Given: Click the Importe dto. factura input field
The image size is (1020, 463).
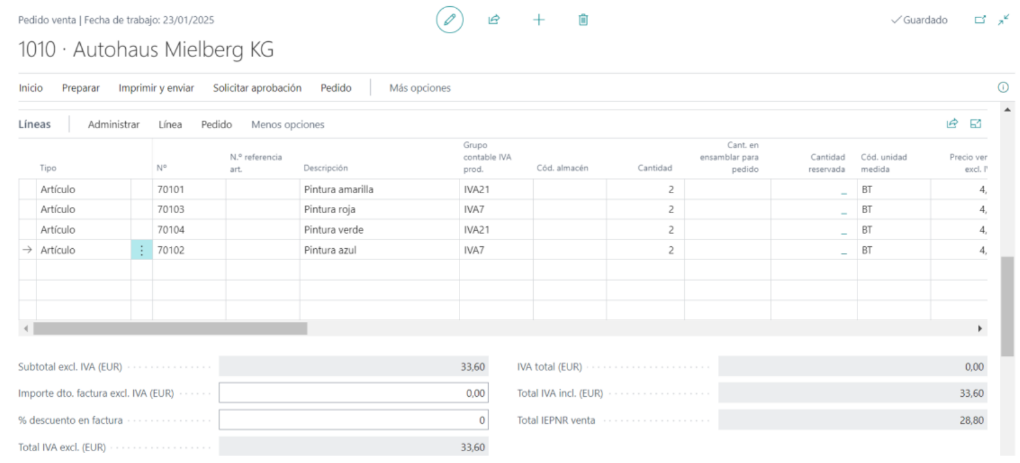Looking at the screenshot, I should (x=354, y=393).
